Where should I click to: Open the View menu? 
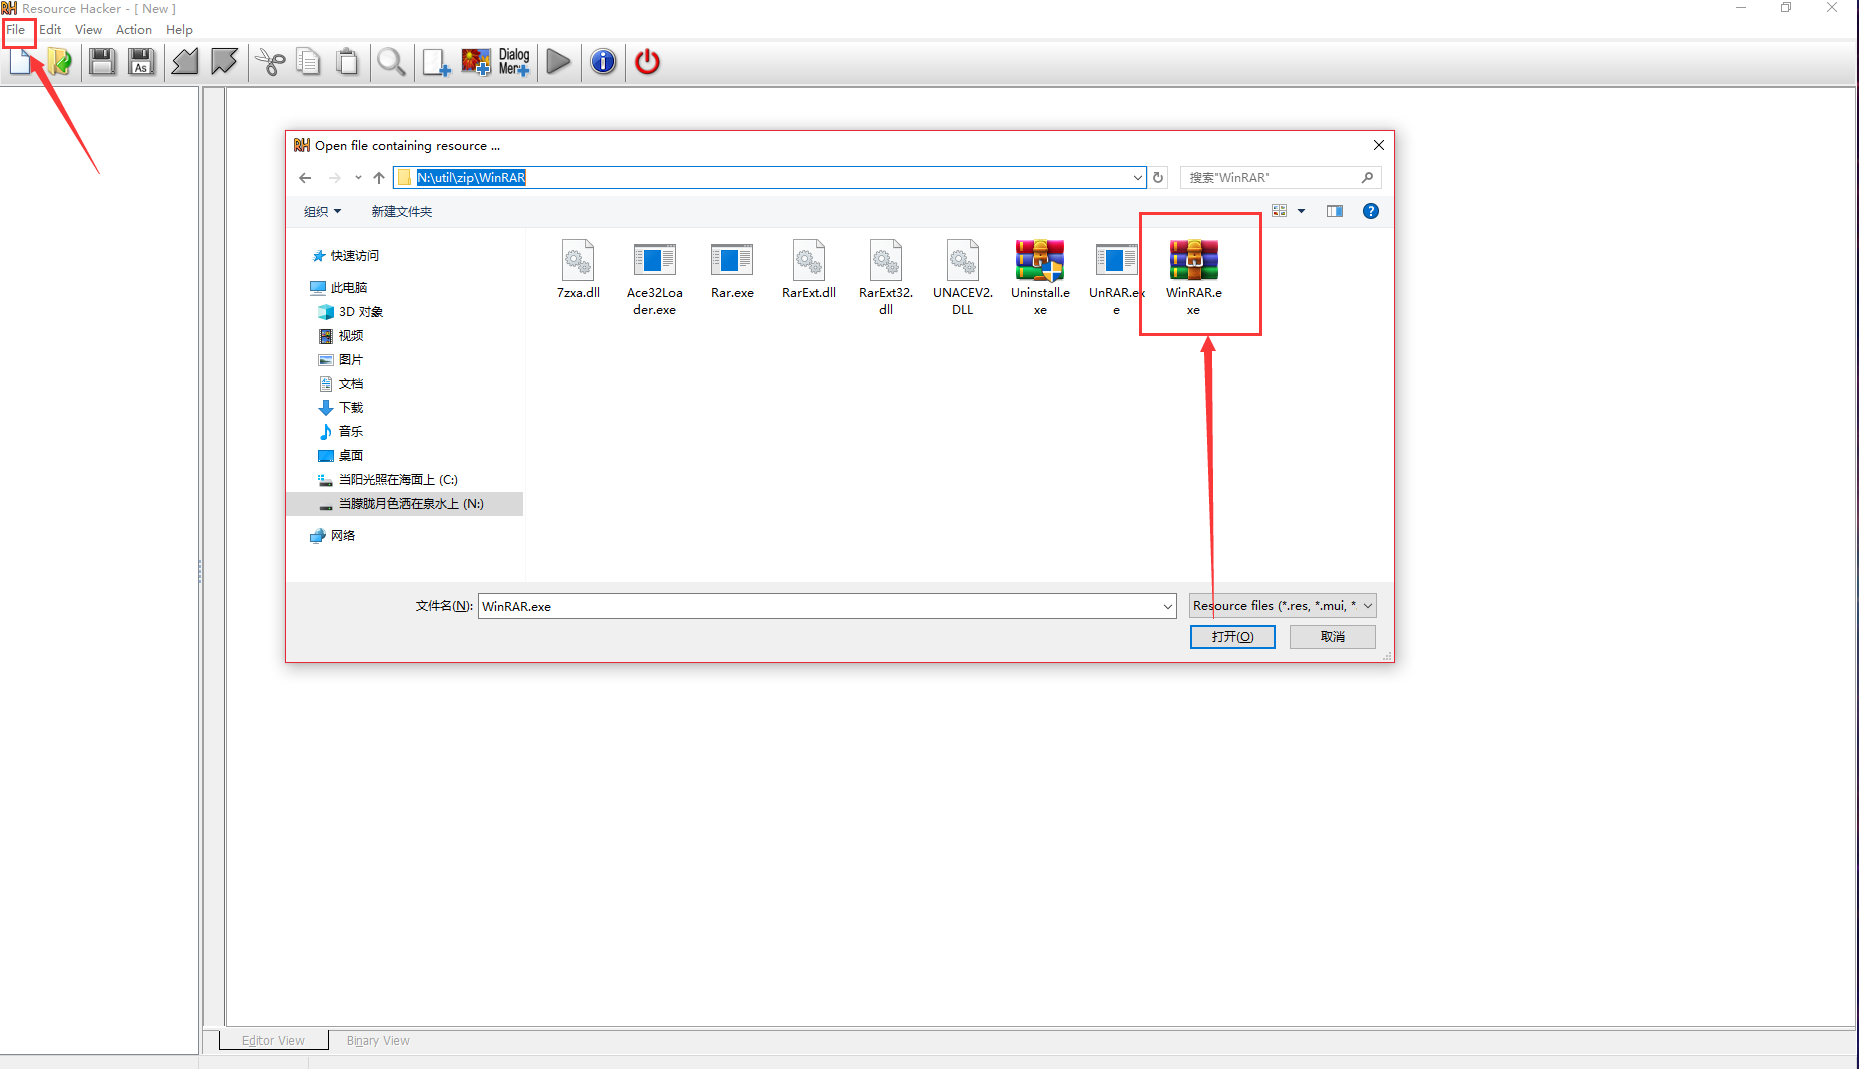click(x=88, y=30)
